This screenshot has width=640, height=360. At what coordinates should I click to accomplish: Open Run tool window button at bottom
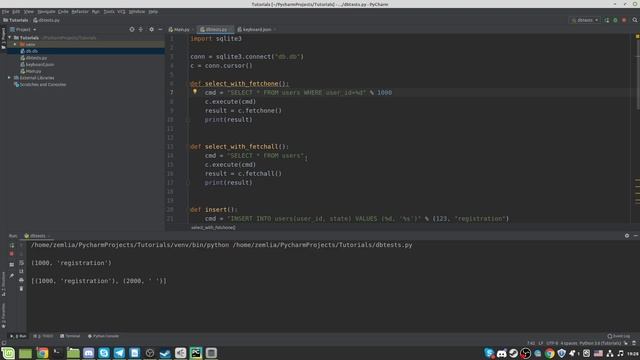tap(18, 336)
